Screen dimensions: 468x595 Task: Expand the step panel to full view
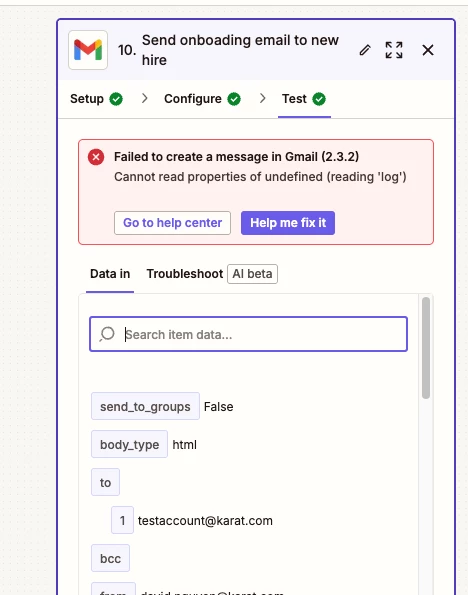[x=394, y=50]
